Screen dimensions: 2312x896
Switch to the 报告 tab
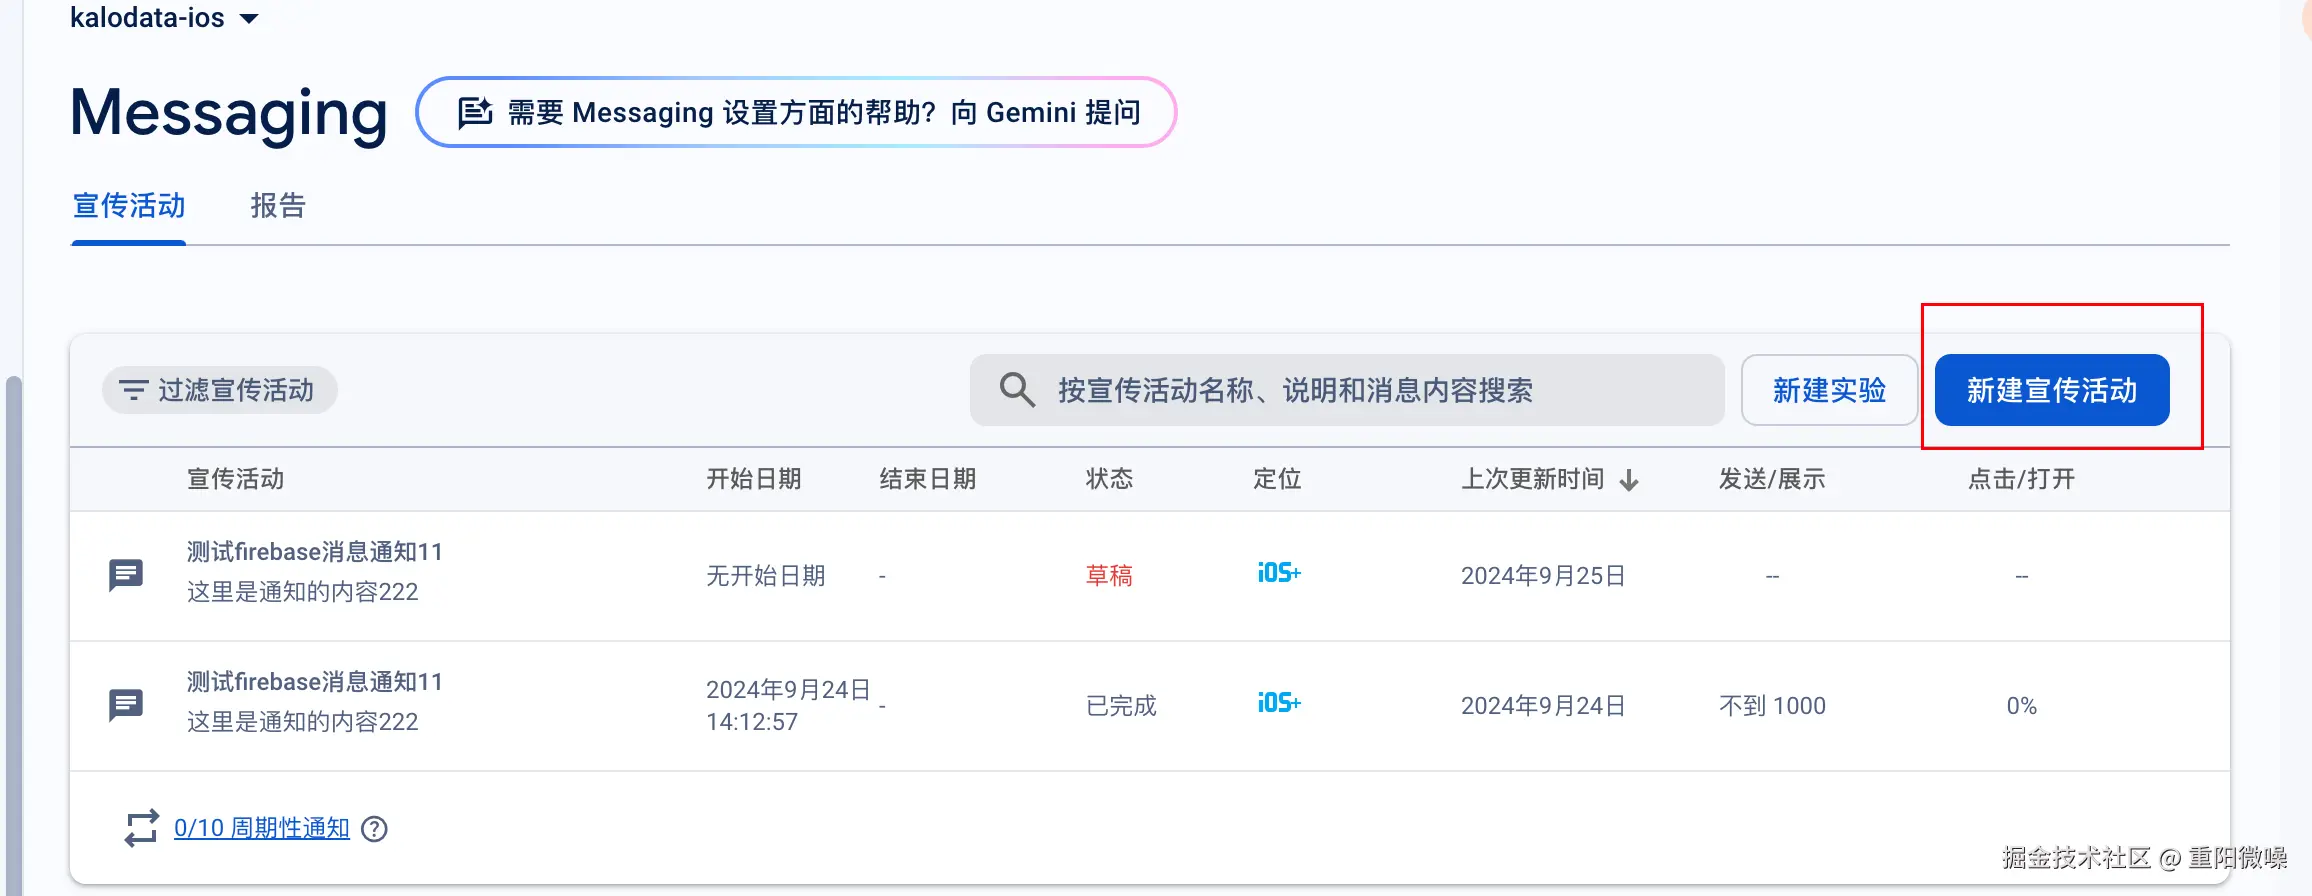(278, 206)
